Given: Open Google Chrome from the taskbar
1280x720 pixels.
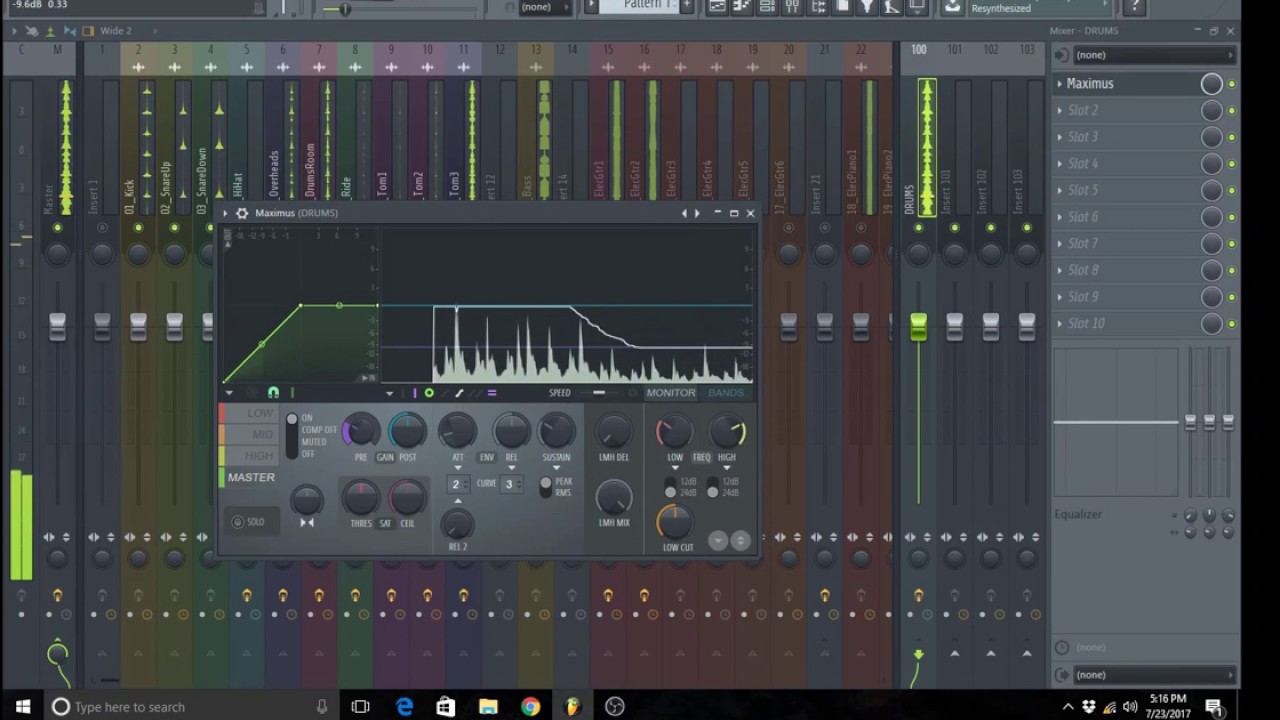Looking at the screenshot, I should (530, 707).
